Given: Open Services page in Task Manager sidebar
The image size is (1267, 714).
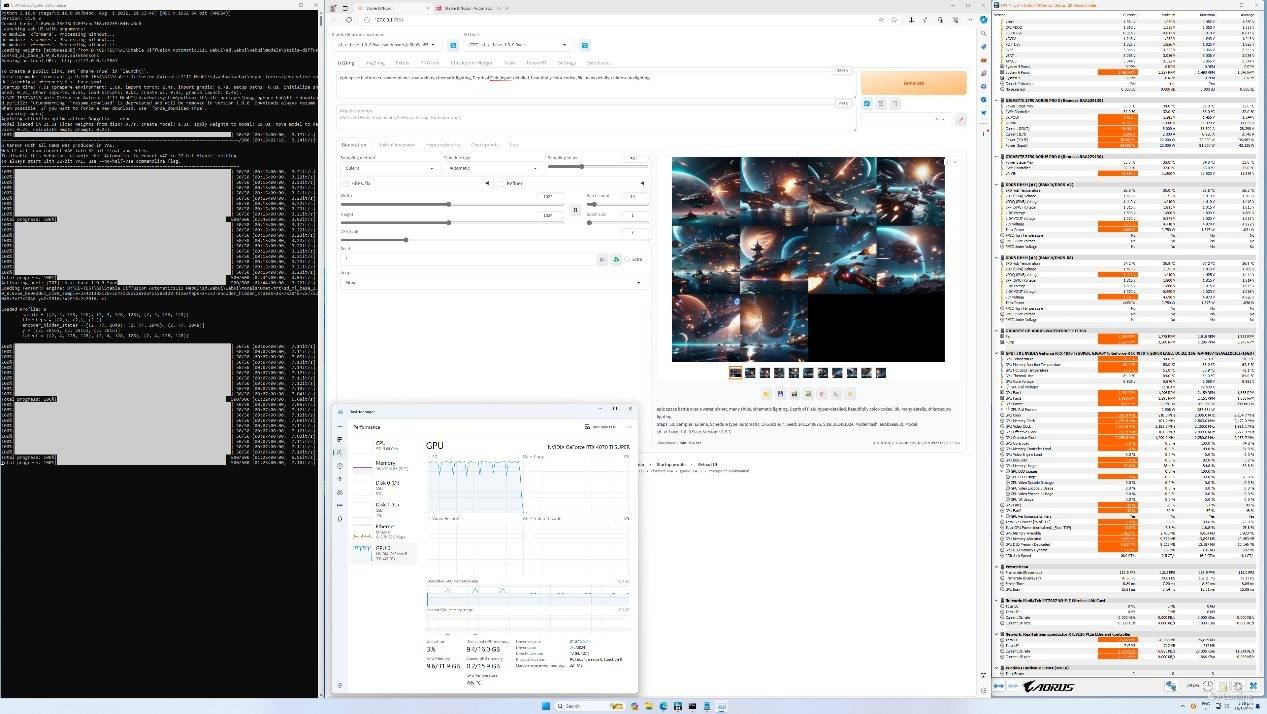Looking at the screenshot, I should [x=340, y=518].
